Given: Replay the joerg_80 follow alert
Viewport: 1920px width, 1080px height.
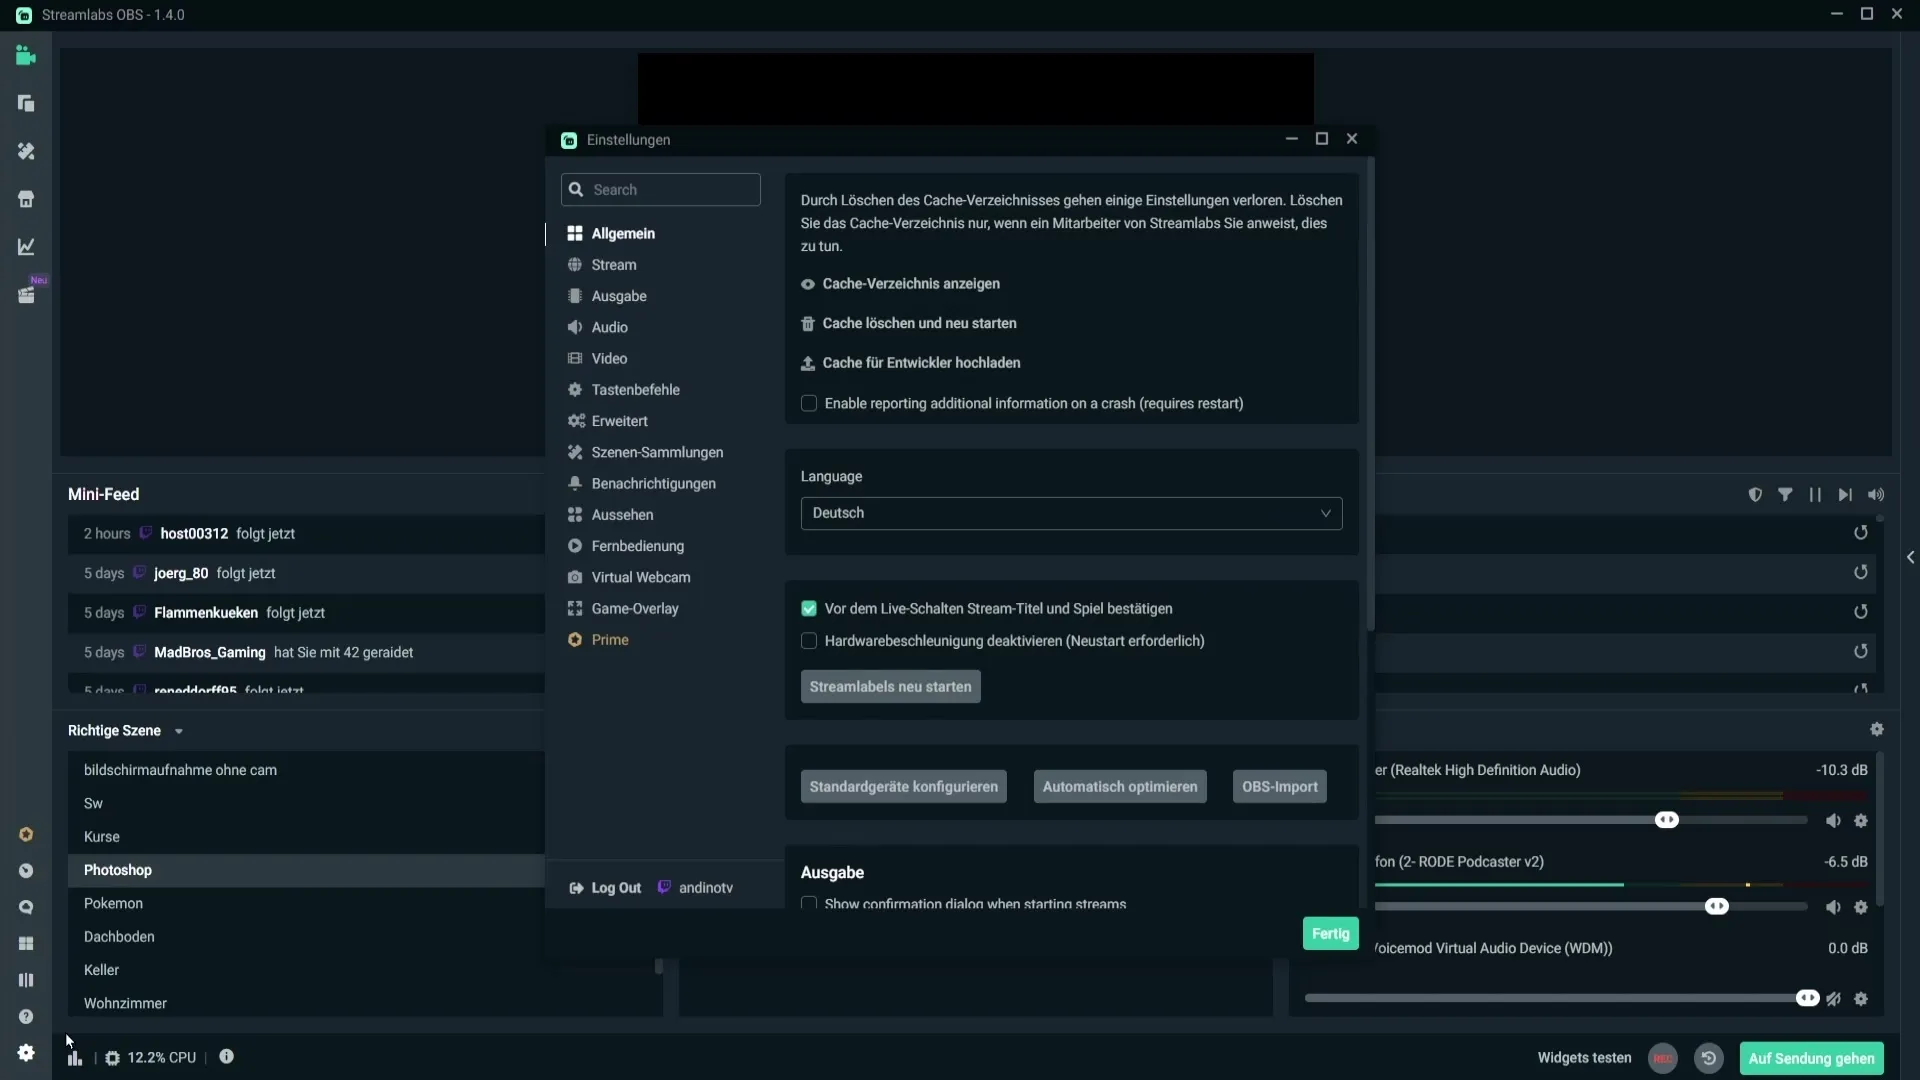Looking at the screenshot, I should pos(1861,572).
